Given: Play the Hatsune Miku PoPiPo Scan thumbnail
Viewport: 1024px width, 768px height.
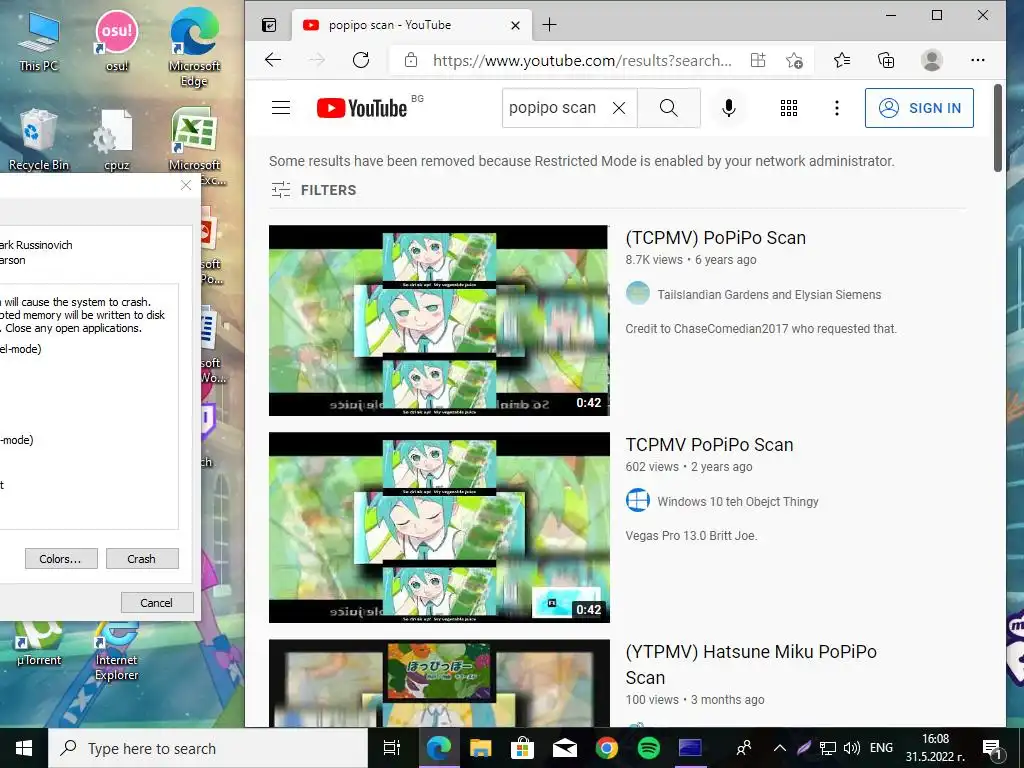Looking at the screenshot, I should coord(439,683).
